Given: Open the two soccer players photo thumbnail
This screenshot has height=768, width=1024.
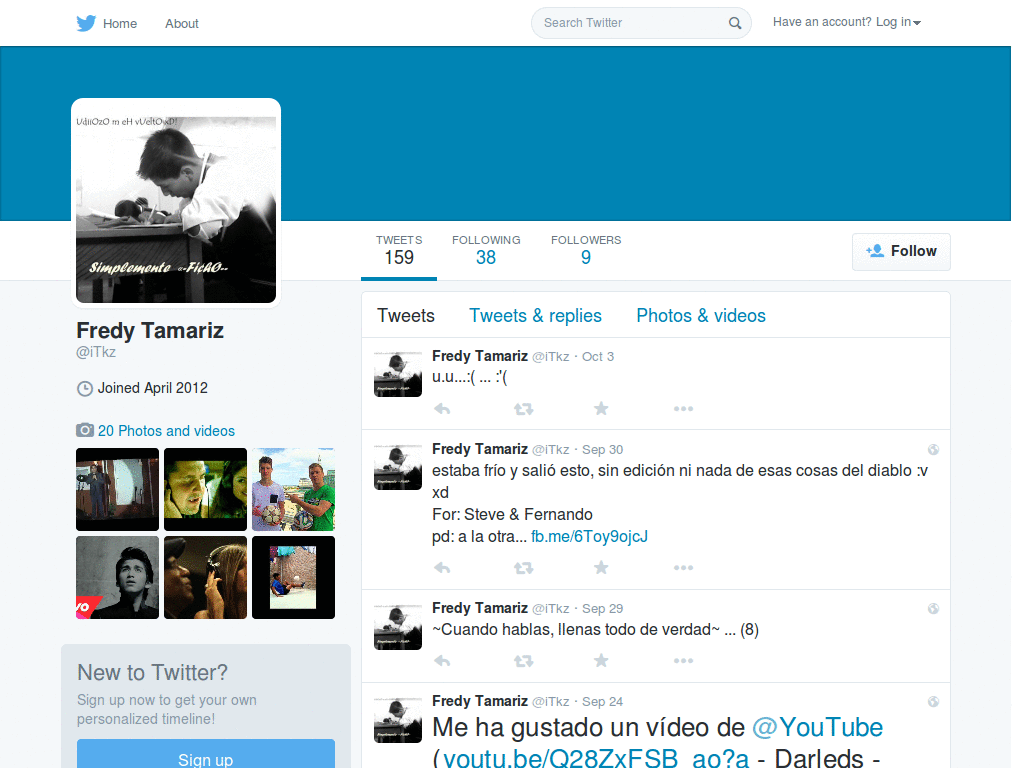Looking at the screenshot, I should (293, 489).
